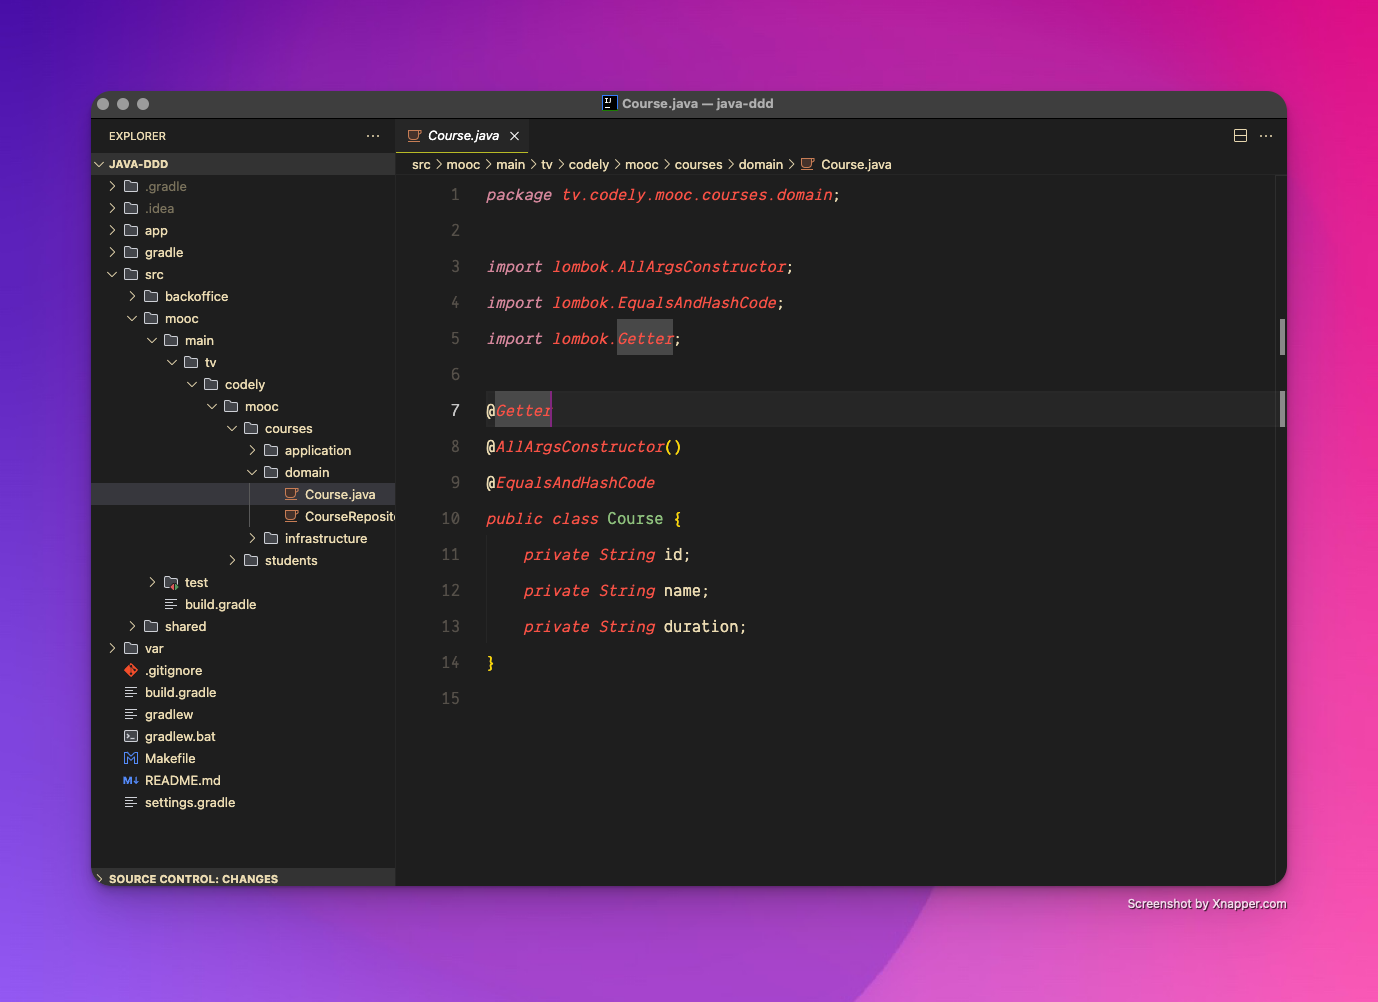Click the Java icon beside Course.java in tree
Viewport: 1378px width, 1002px height.
pos(292,494)
